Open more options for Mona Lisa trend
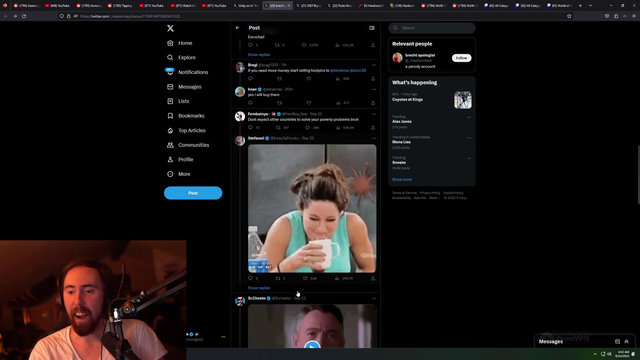The height and width of the screenshot is (360, 640). (469, 138)
